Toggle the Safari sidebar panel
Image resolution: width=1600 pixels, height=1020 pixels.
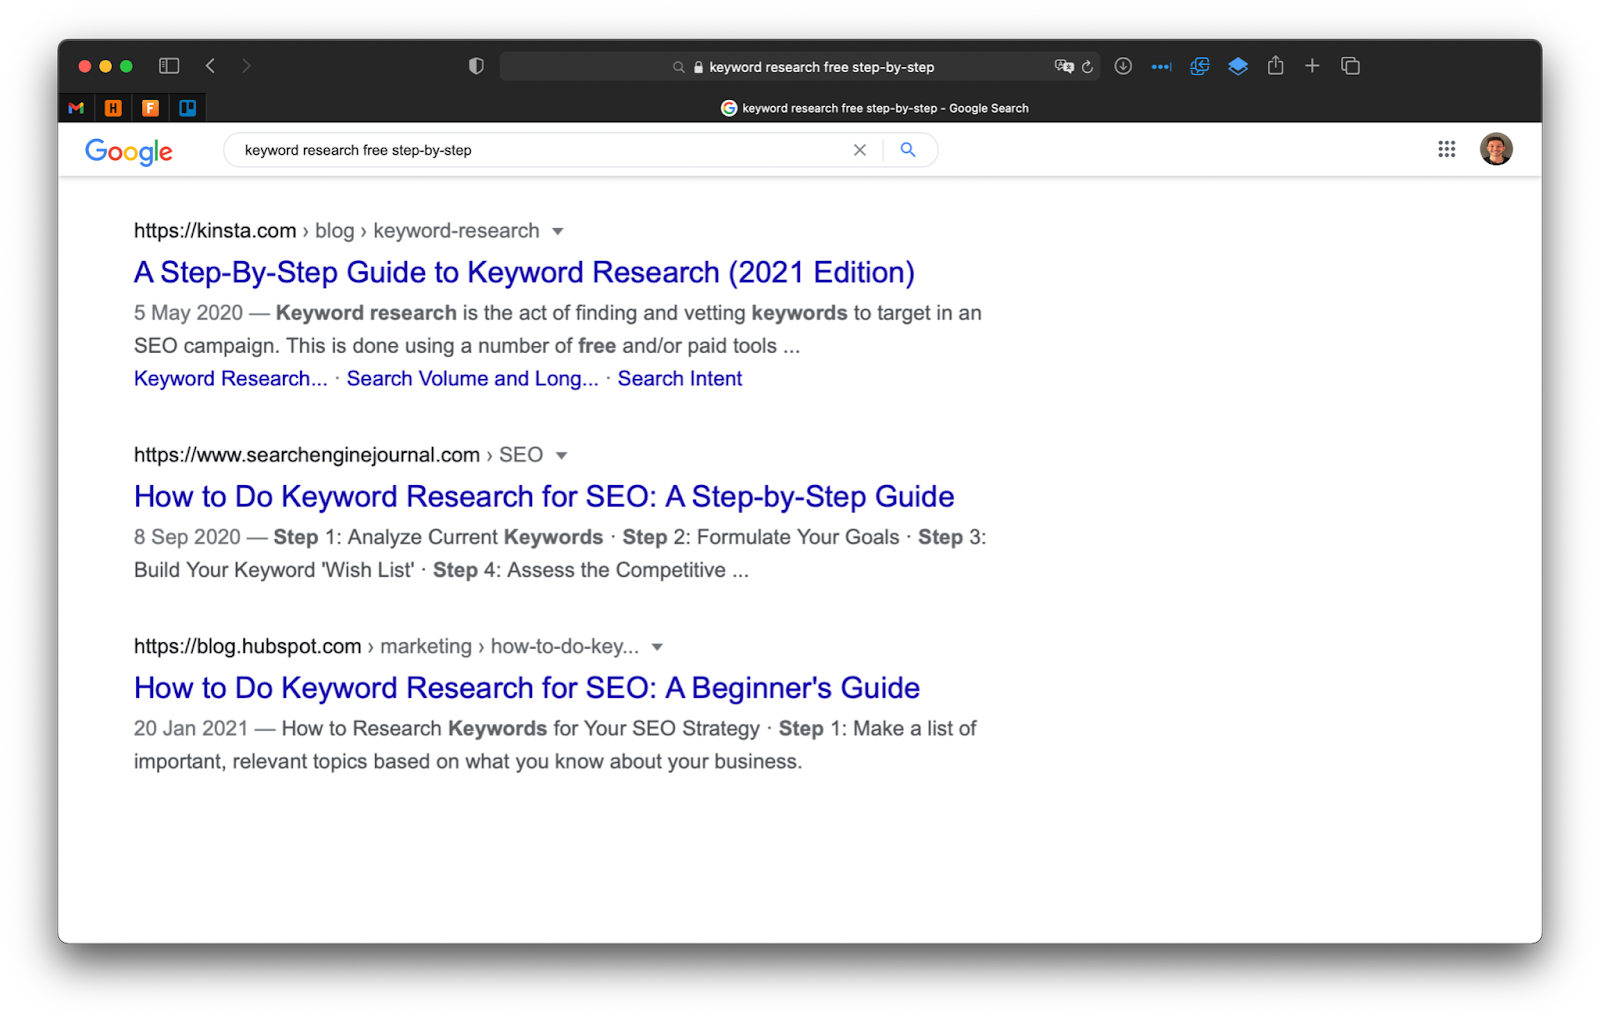click(x=169, y=66)
